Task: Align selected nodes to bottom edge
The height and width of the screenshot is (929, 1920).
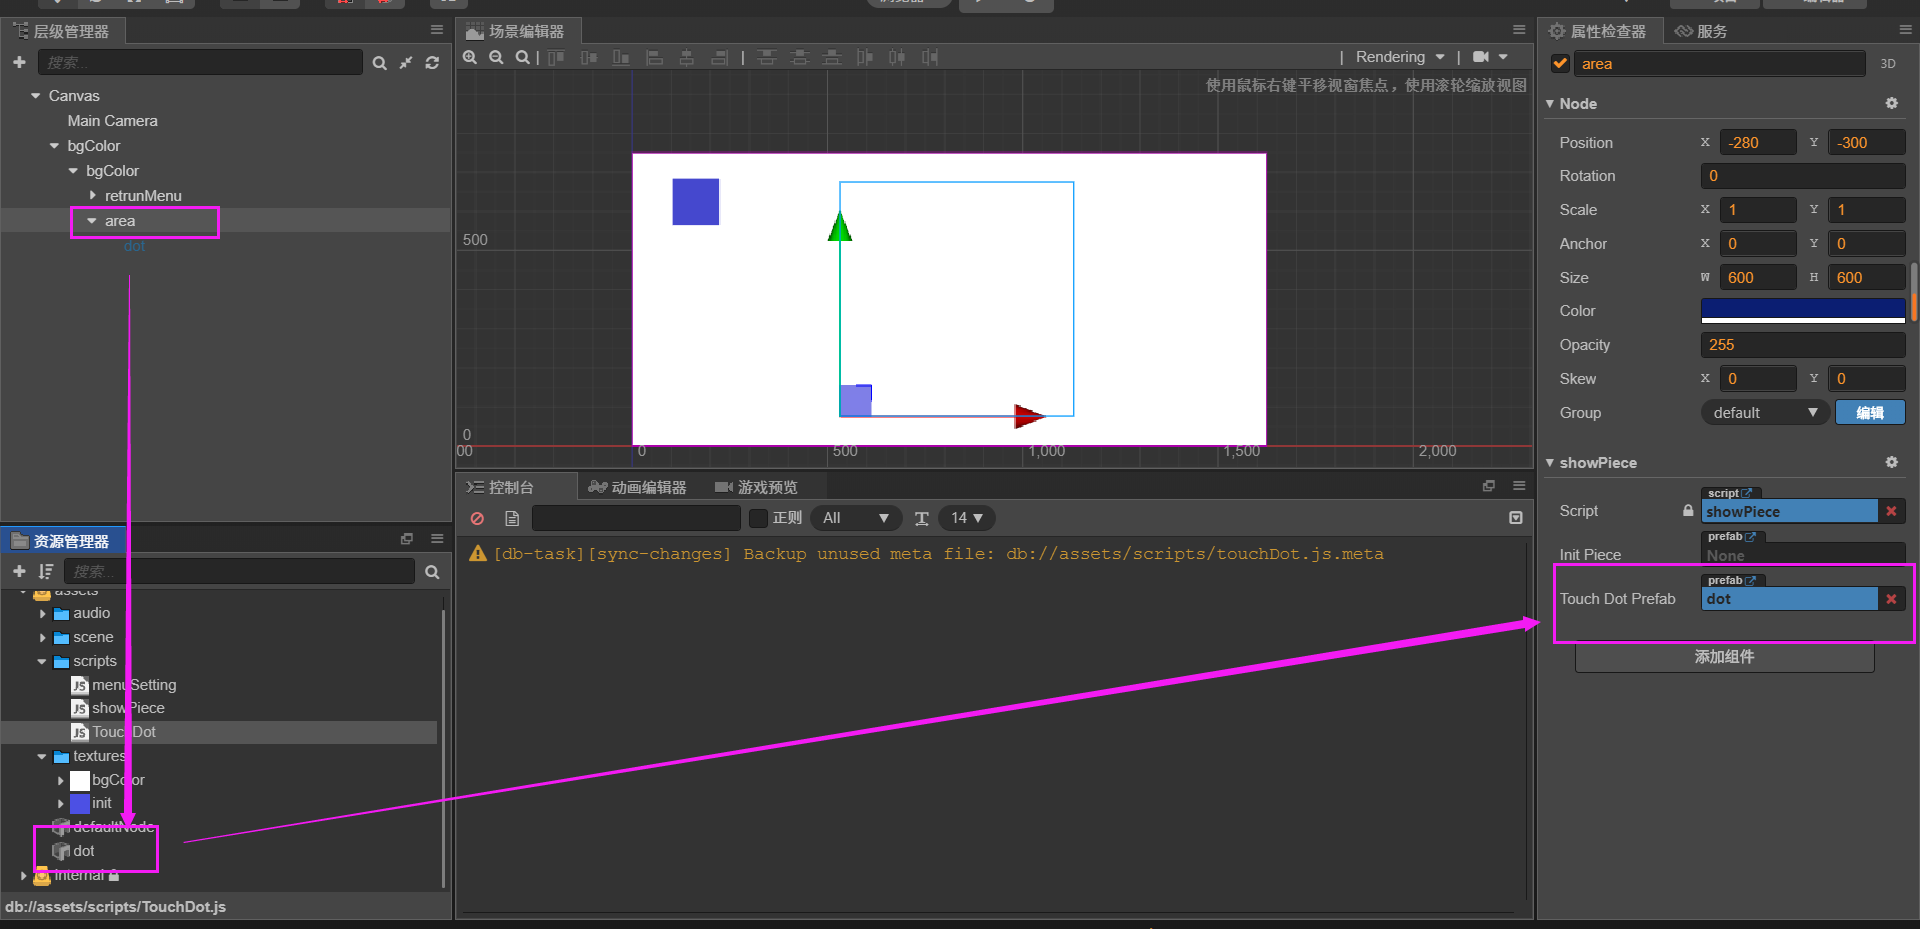Action: click(x=621, y=57)
